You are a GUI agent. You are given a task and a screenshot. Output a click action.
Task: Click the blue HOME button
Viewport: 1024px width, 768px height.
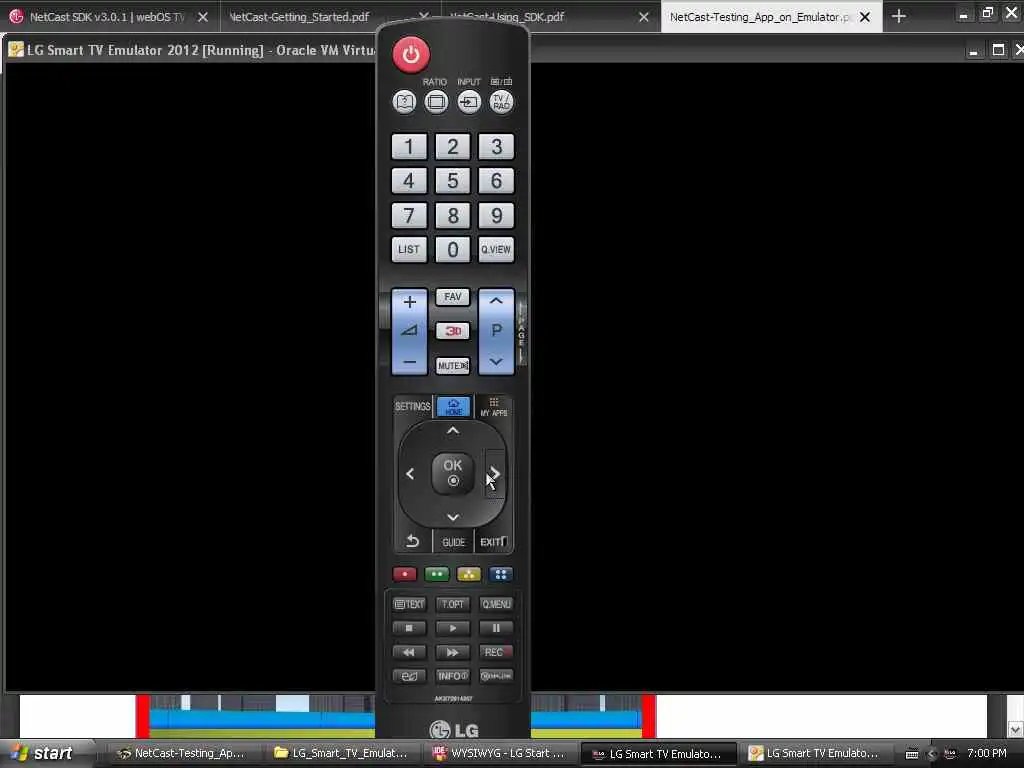453,406
